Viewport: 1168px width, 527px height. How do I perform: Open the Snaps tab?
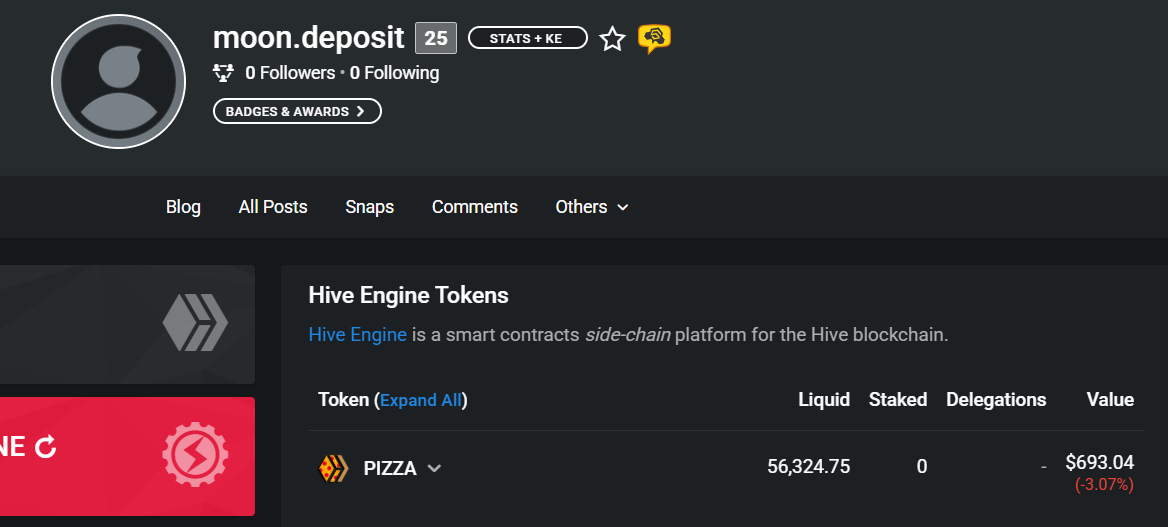(x=369, y=207)
